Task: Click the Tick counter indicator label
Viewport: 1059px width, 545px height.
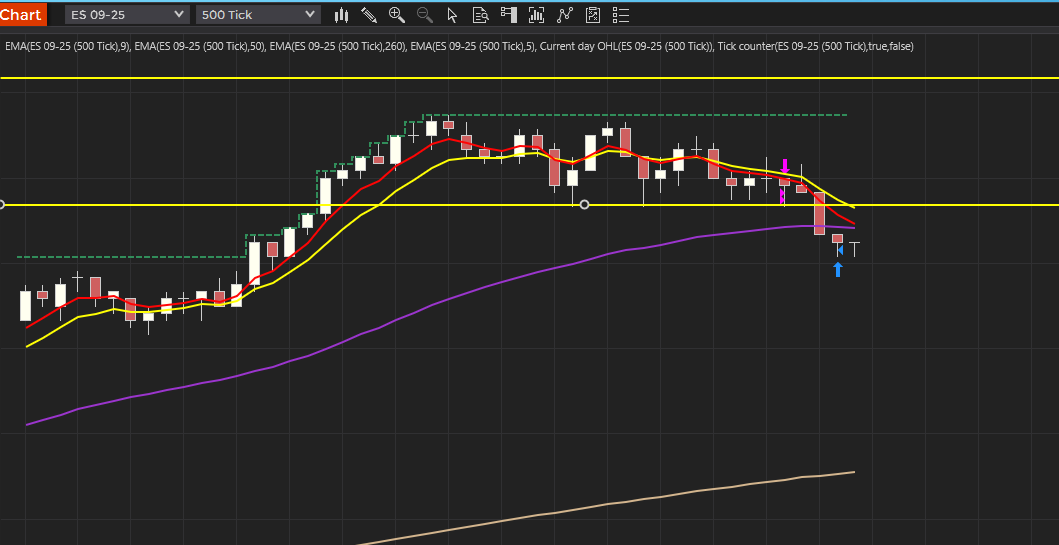Action: pyautogui.click(x=816, y=46)
